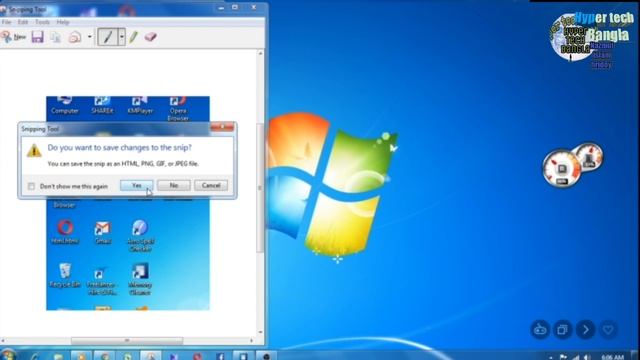Select the Eraser tool
The width and height of the screenshot is (640, 360).
(151, 37)
